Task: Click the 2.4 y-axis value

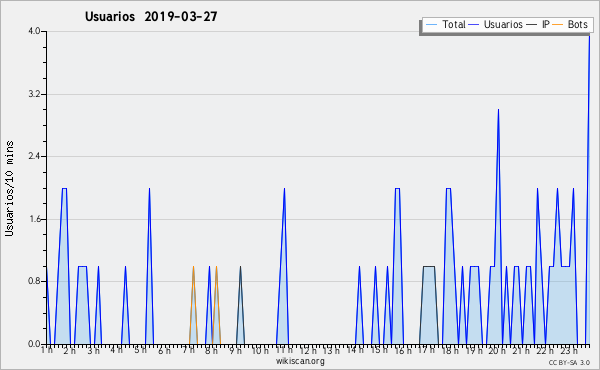Action: [34, 156]
